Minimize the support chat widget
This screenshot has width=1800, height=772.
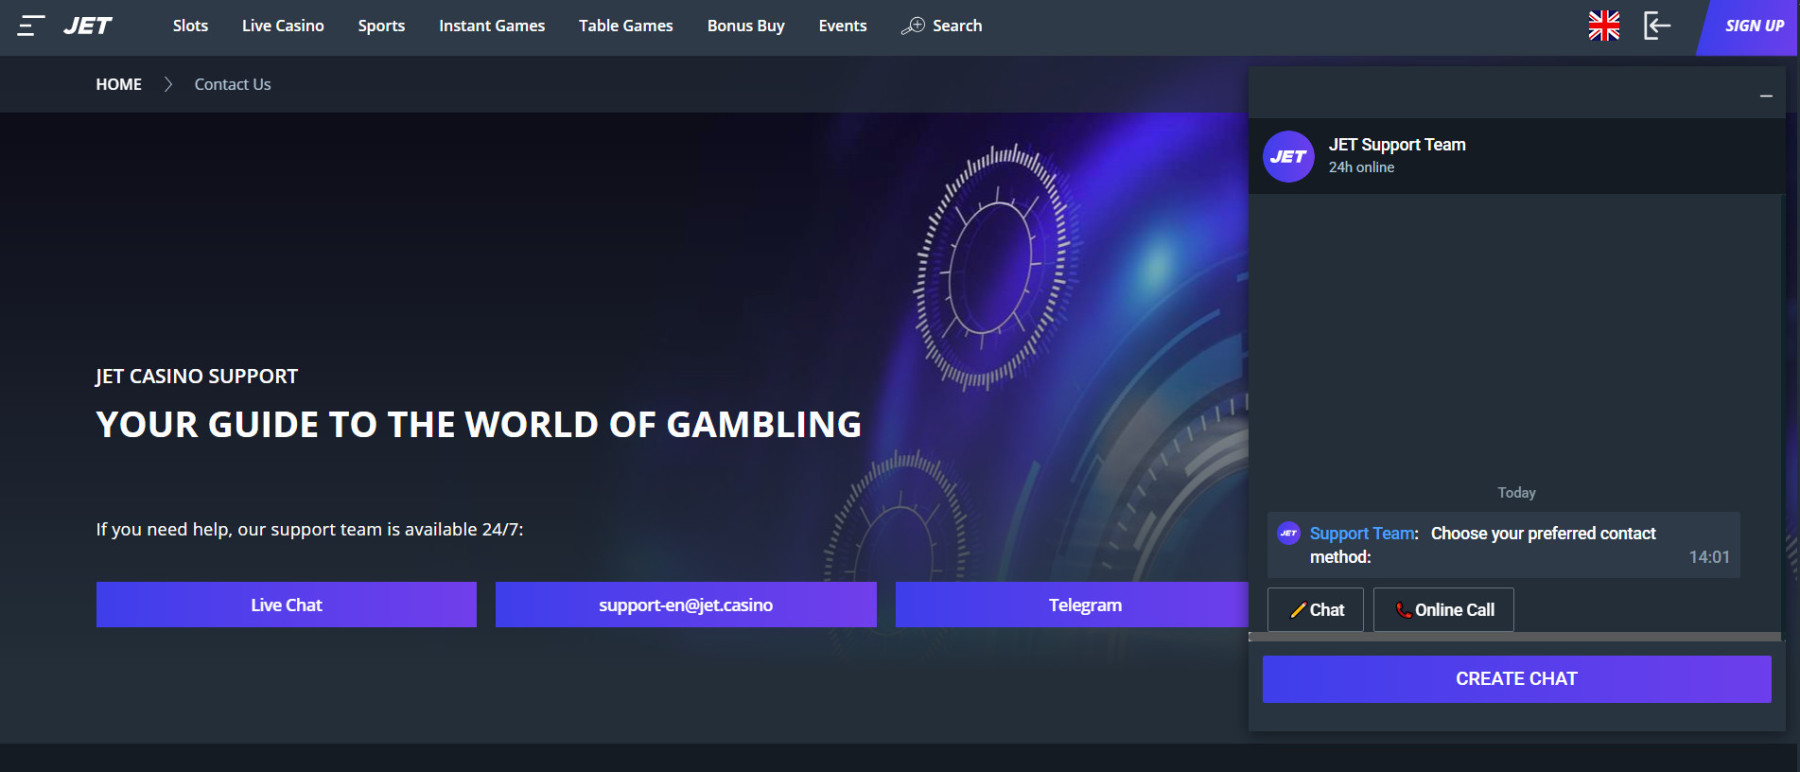tap(1766, 96)
